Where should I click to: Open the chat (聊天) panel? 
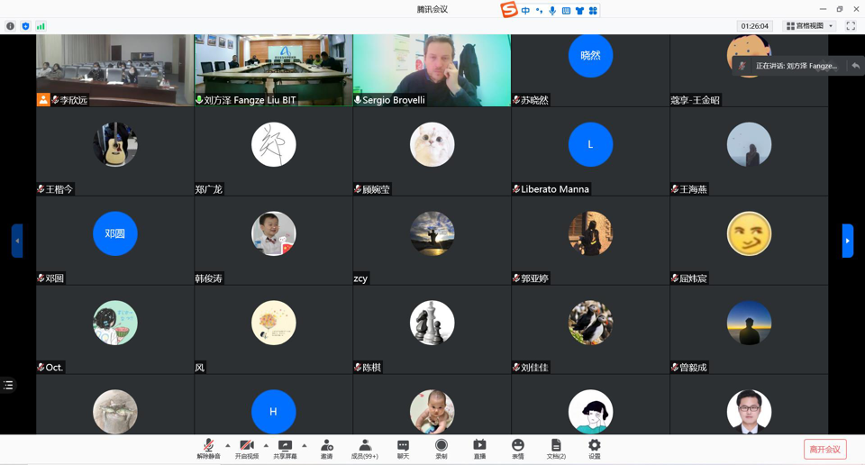pyautogui.click(x=403, y=447)
